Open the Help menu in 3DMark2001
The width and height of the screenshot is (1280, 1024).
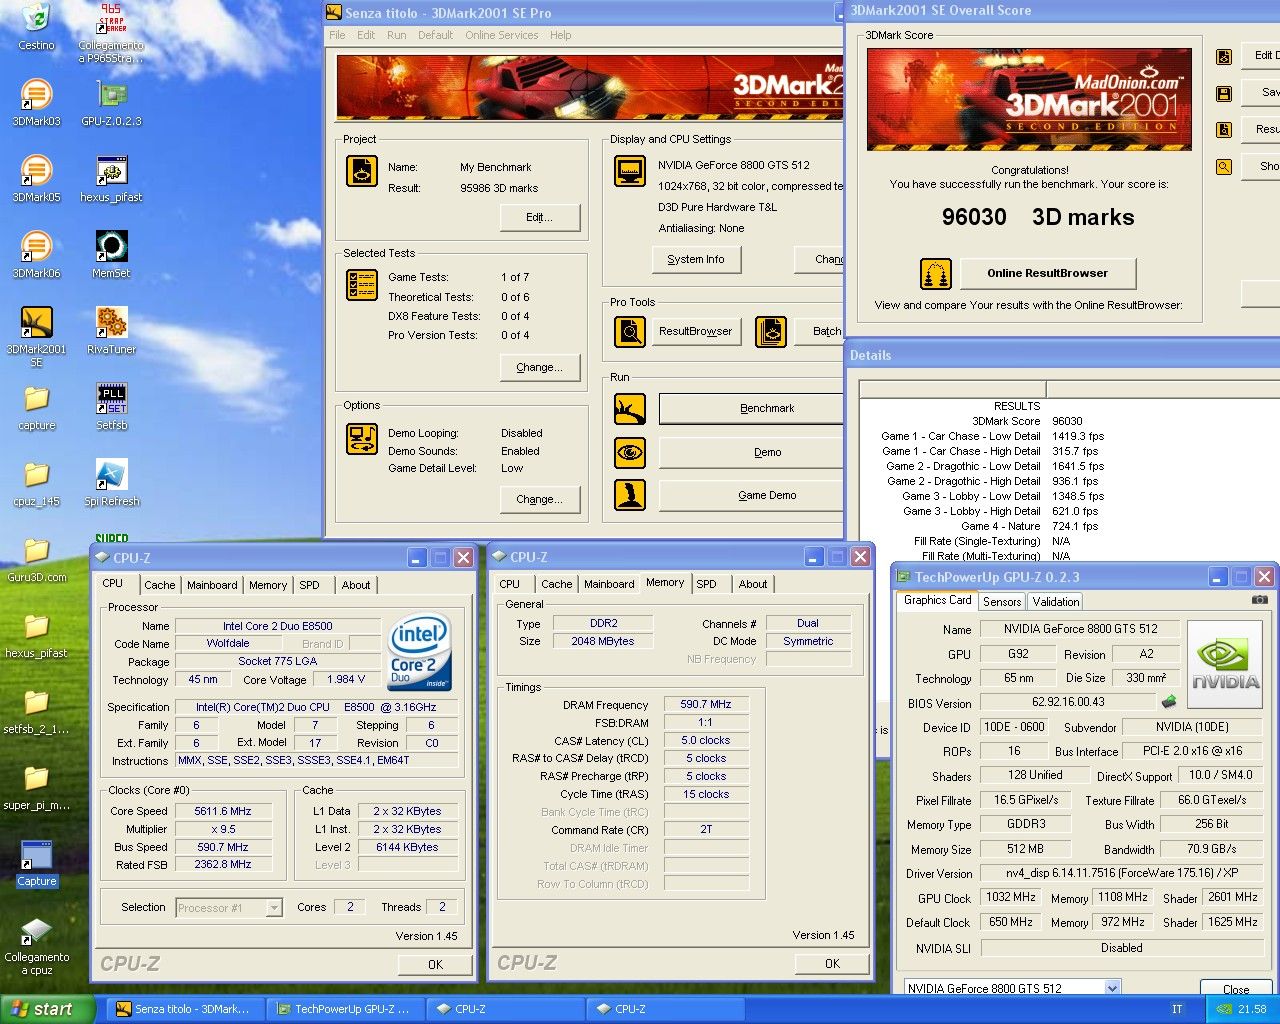[x=560, y=35]
